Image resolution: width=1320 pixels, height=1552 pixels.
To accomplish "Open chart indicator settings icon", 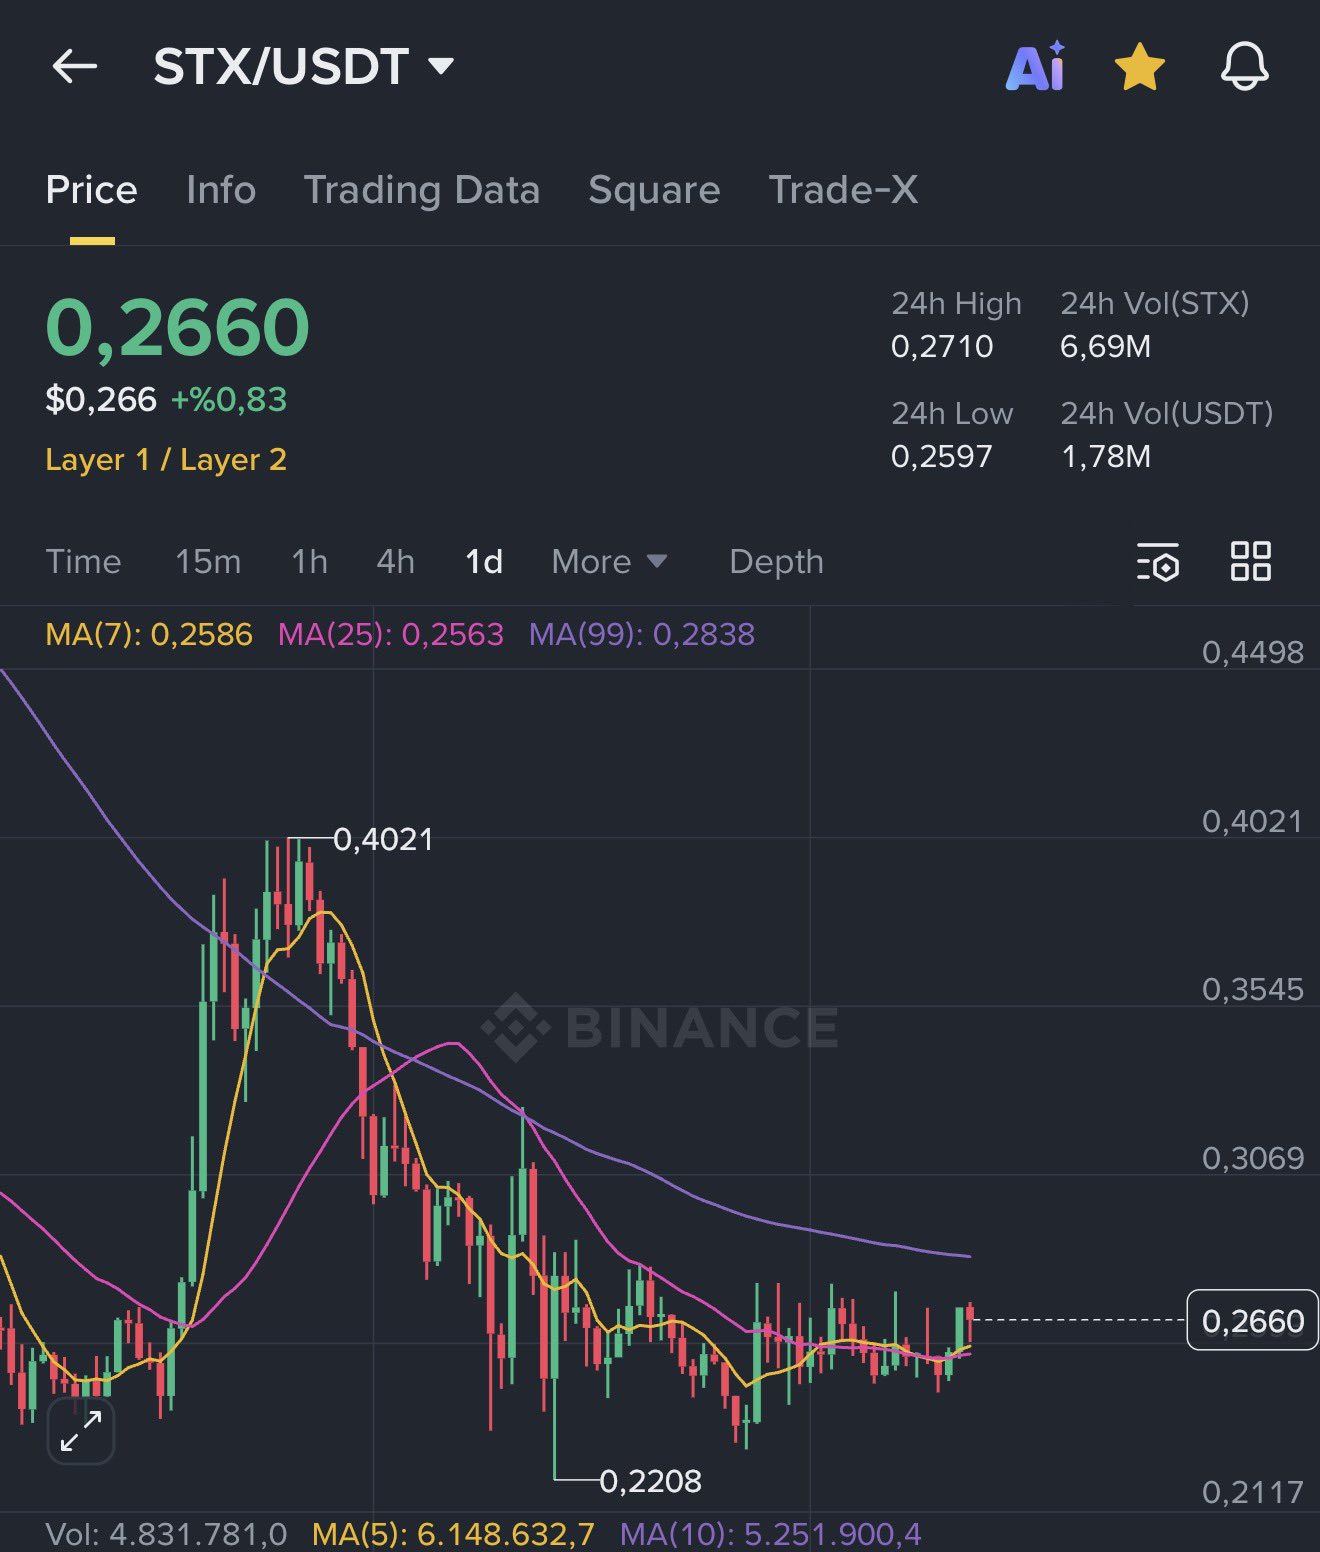I will click(x=1158, y=562).
